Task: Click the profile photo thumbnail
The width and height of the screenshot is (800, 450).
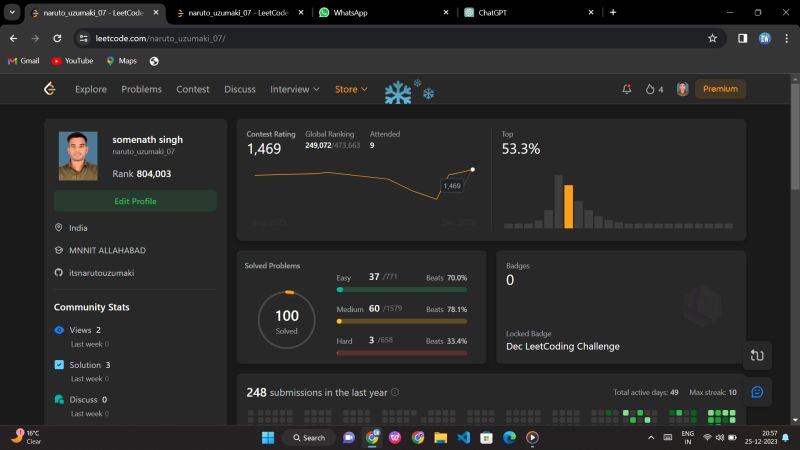Action: click(x=78, y=156)
